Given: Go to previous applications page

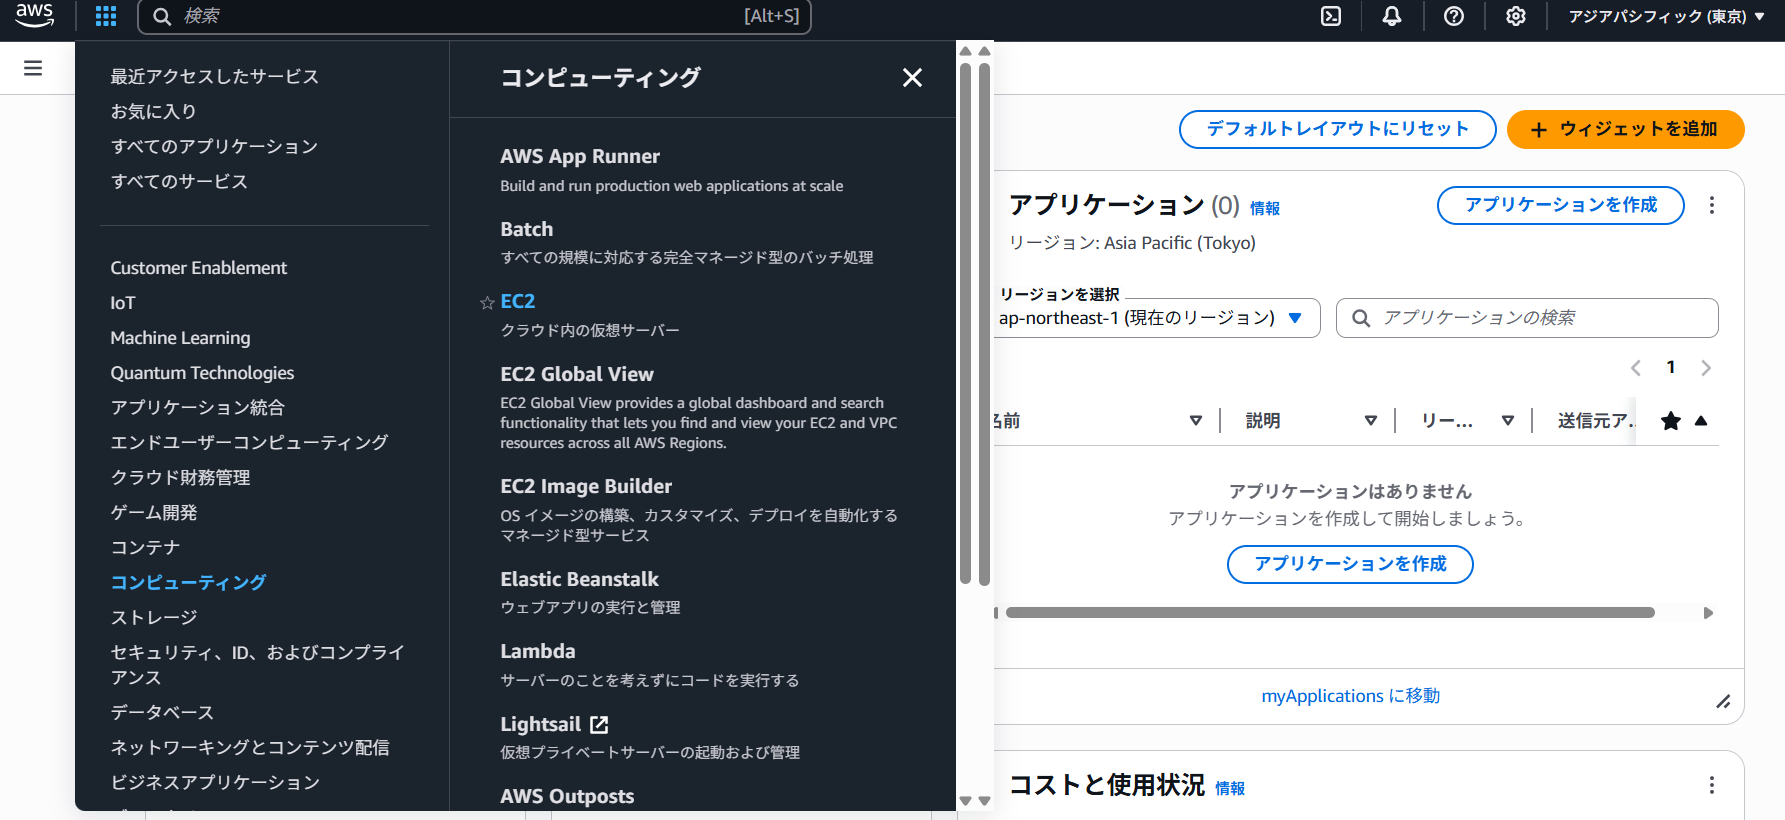Looking at the screenshot, I should (x=1636, y=368).
